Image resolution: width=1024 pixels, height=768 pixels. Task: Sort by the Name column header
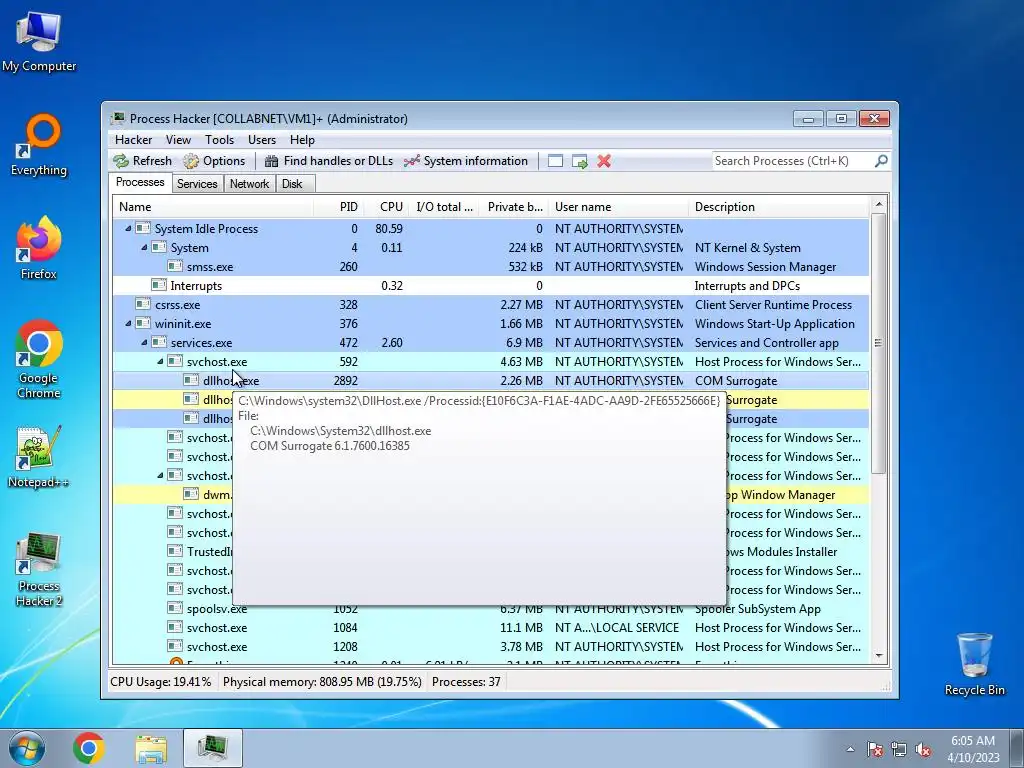[213, 207]
